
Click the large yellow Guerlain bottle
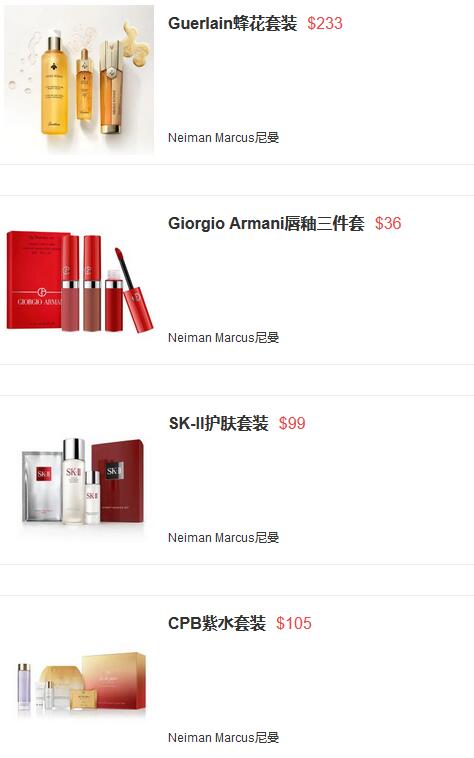pos(56,84)
